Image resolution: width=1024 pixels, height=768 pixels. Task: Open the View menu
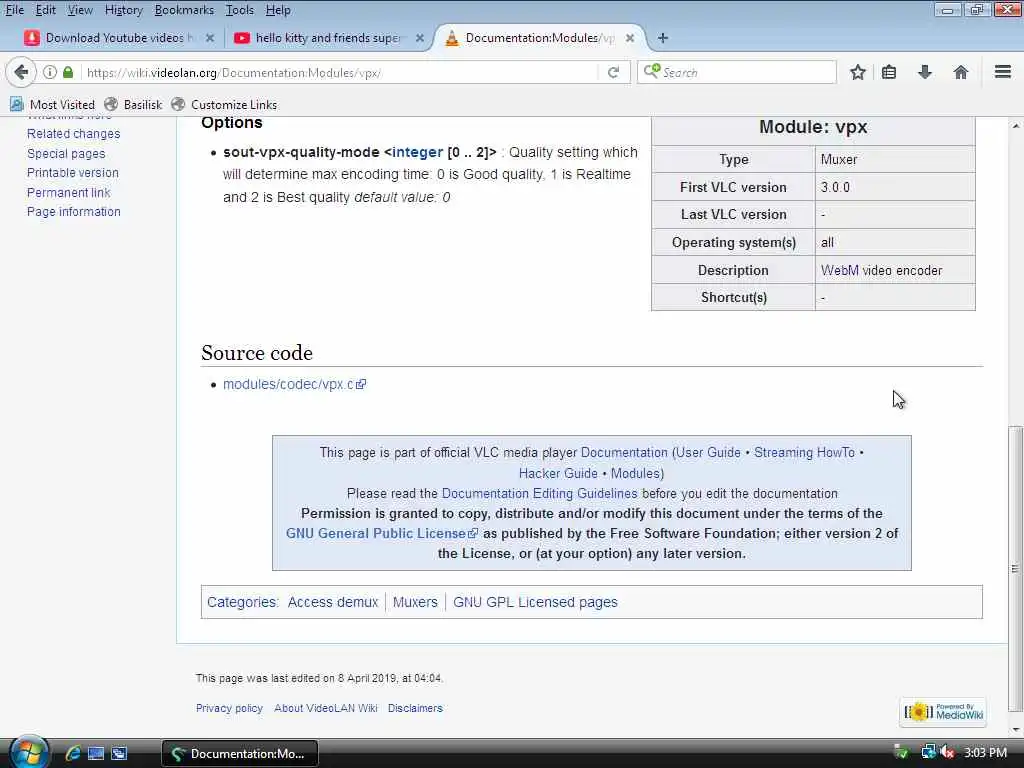80,10
